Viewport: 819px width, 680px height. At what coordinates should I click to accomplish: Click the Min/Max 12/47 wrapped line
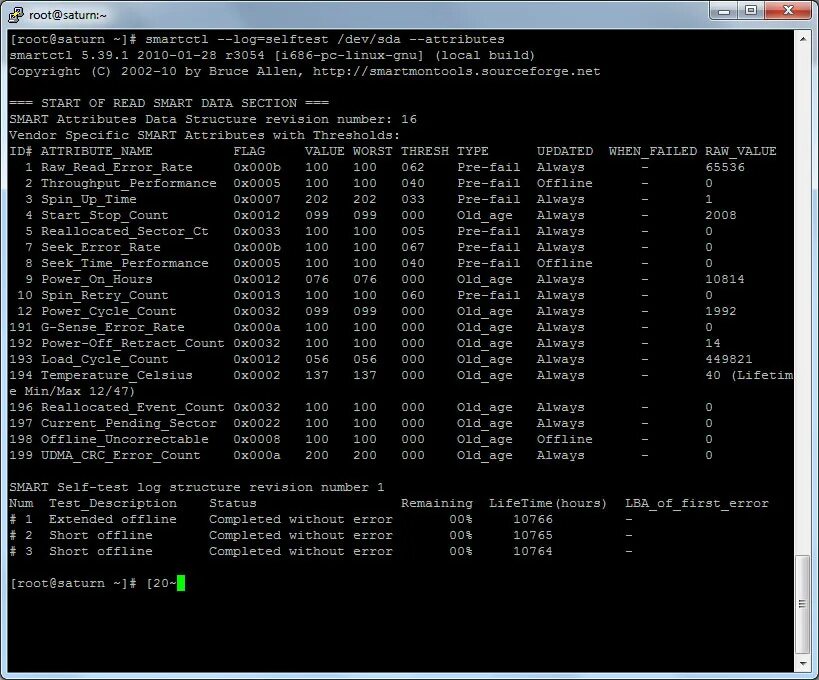72,391
